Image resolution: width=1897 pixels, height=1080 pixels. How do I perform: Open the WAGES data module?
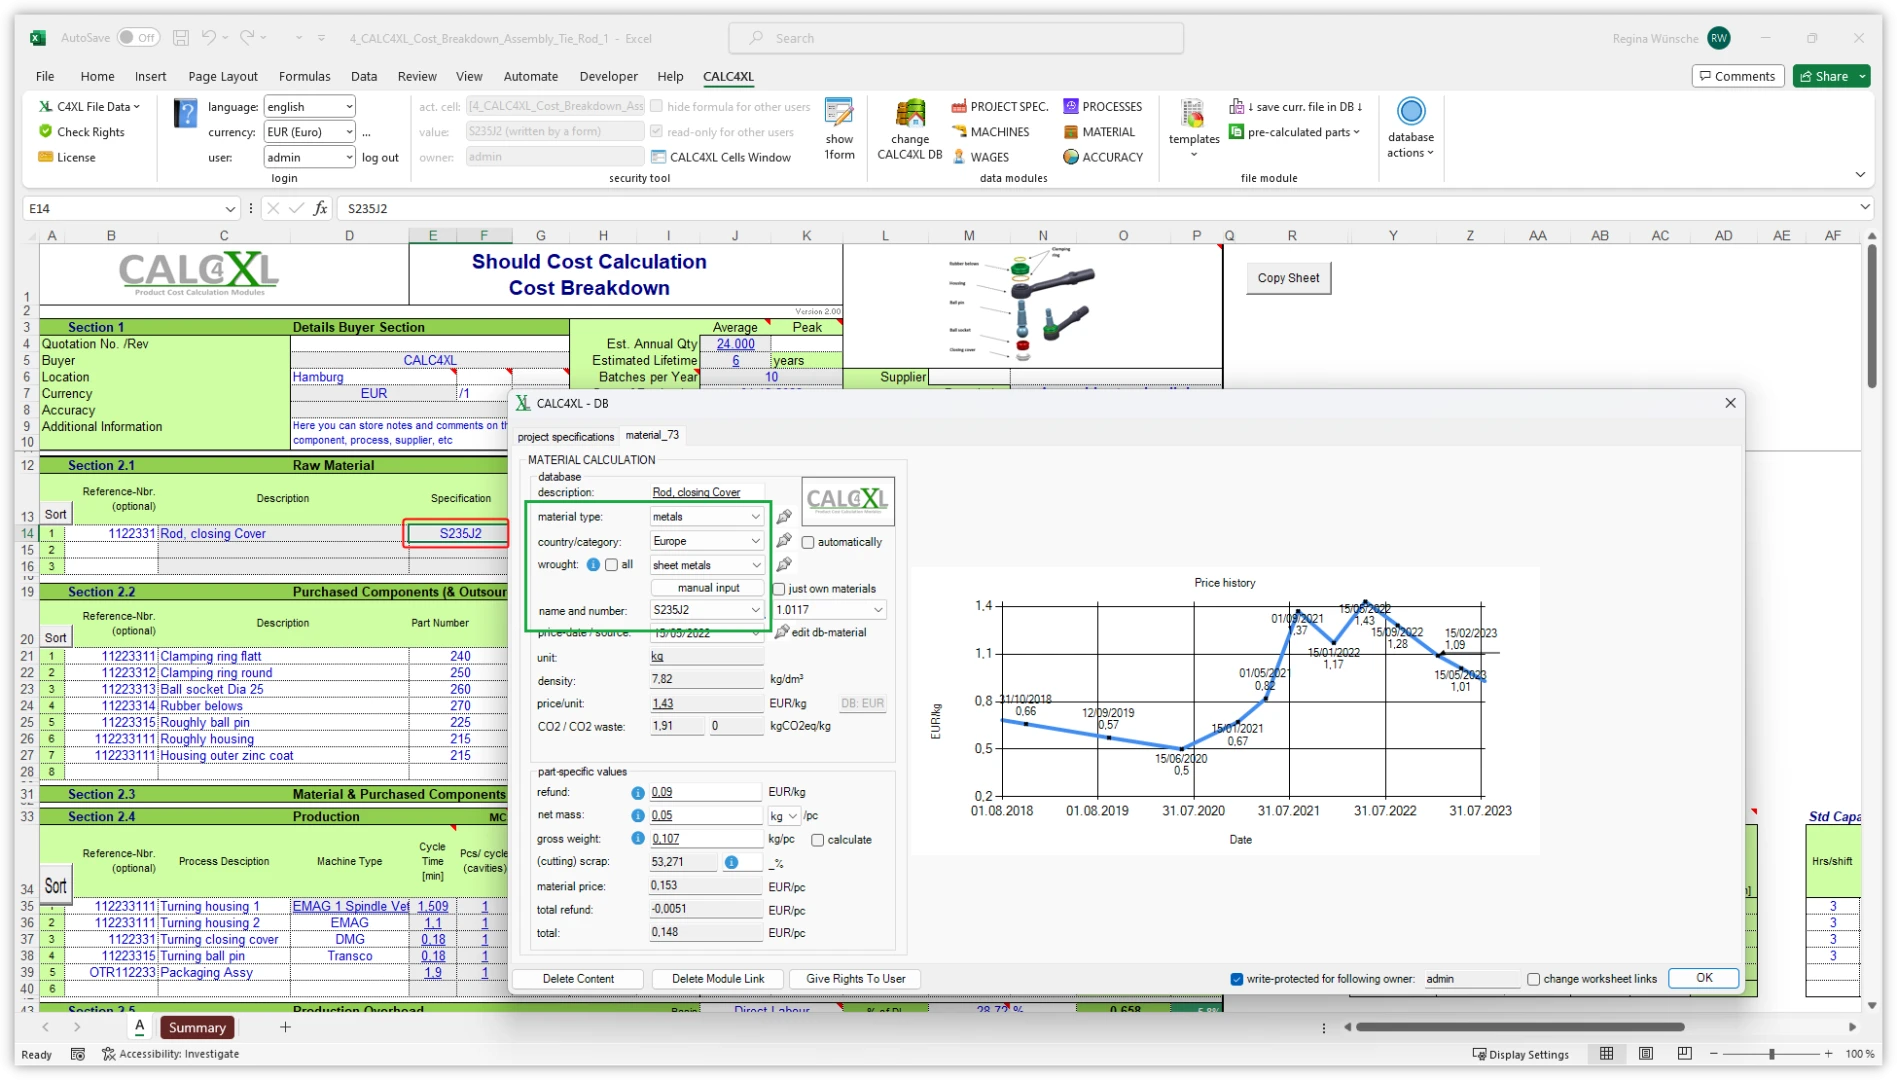point(980,157)
